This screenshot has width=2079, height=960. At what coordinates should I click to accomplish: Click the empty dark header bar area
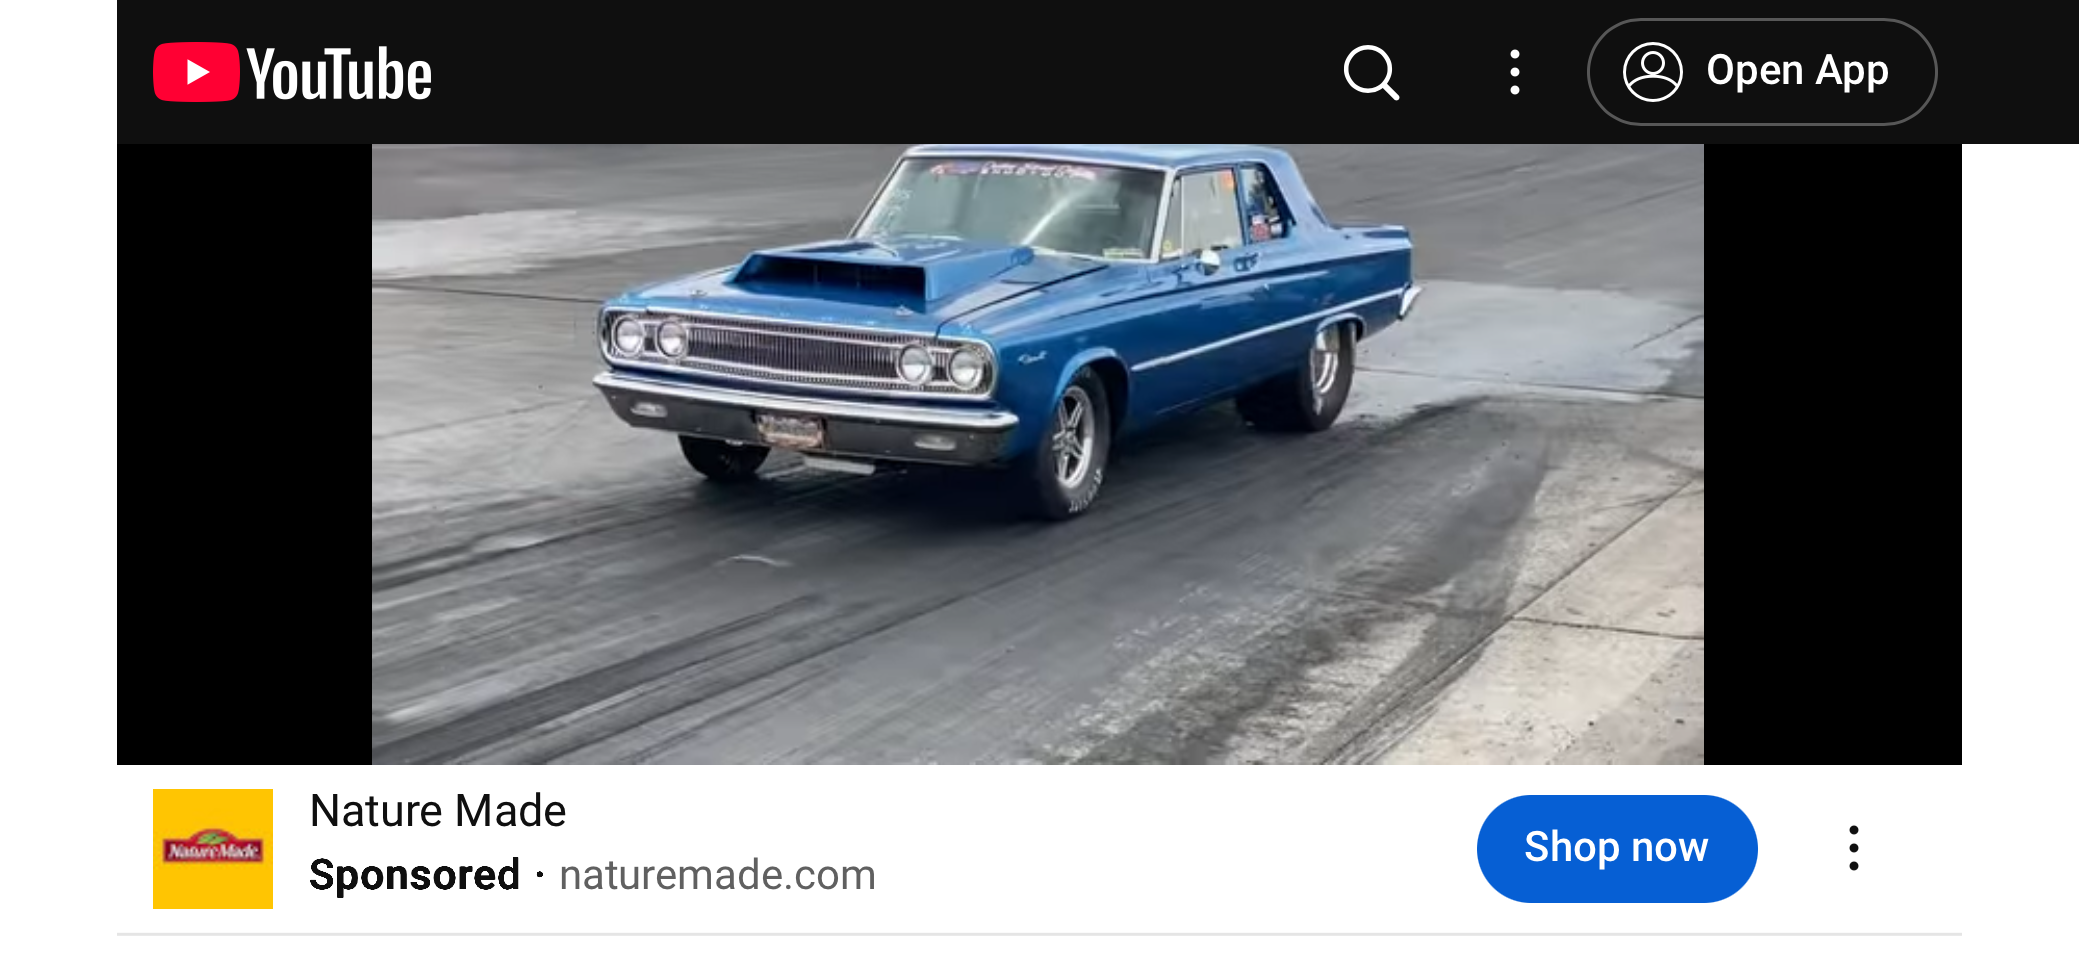pyautogui.click(x=880, y=72)
